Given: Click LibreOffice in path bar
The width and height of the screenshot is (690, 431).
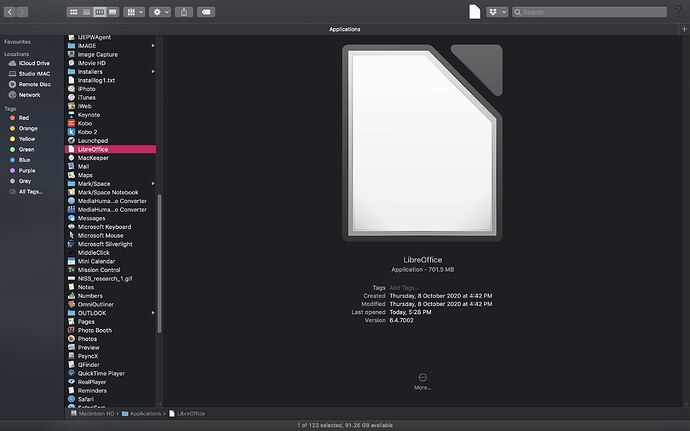Looking at the screenshot, I should pos(187,414).
